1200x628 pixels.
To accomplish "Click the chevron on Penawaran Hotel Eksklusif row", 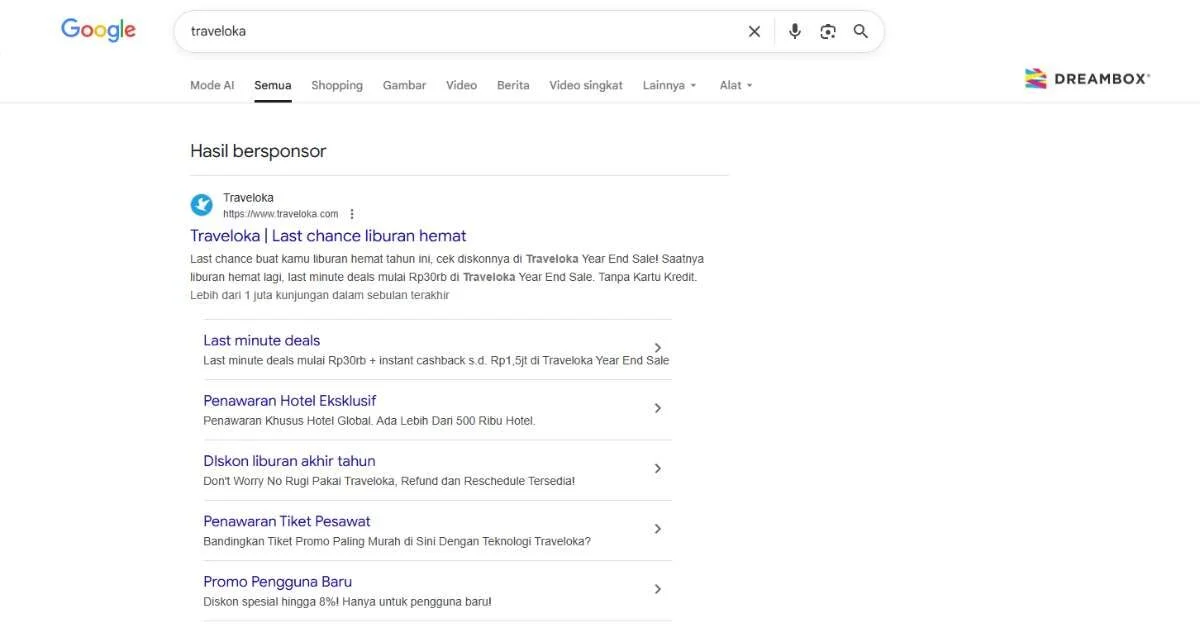I will [657, 408].
